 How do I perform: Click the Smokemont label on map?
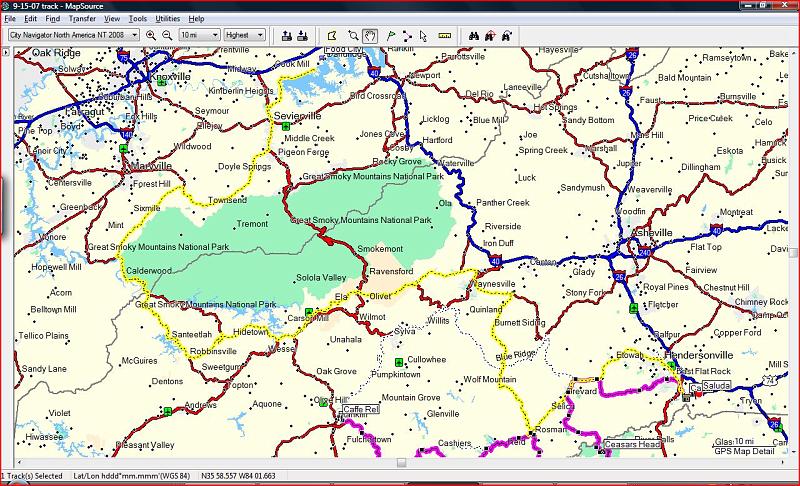point(380,249)
